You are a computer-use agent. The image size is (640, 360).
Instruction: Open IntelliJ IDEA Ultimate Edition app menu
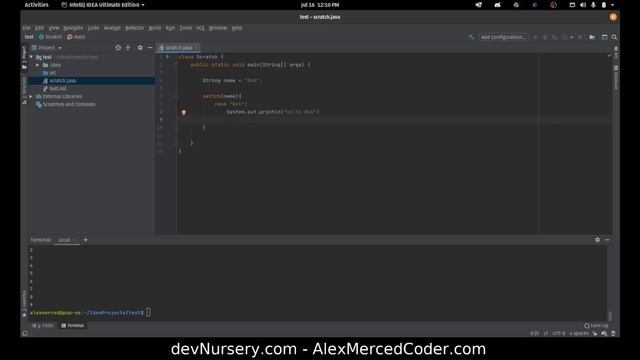102,5
